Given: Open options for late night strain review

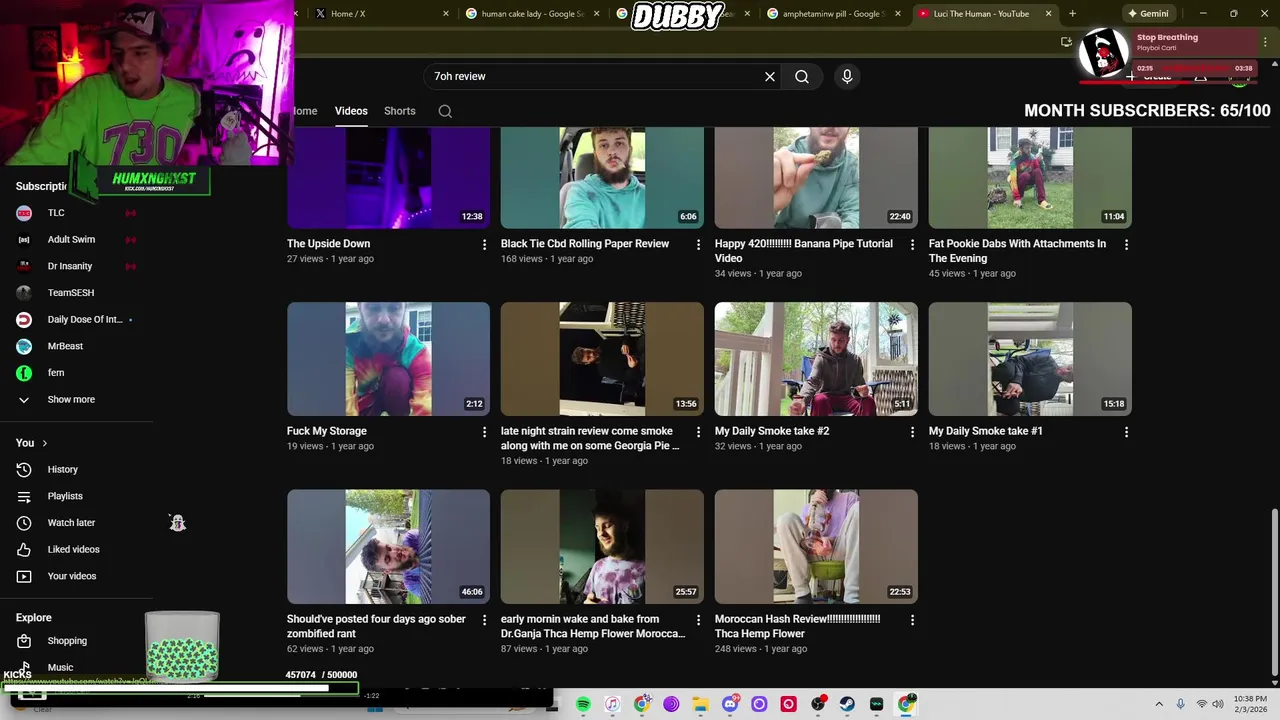Looking at the screenshot, I should [x=699, y=432].
